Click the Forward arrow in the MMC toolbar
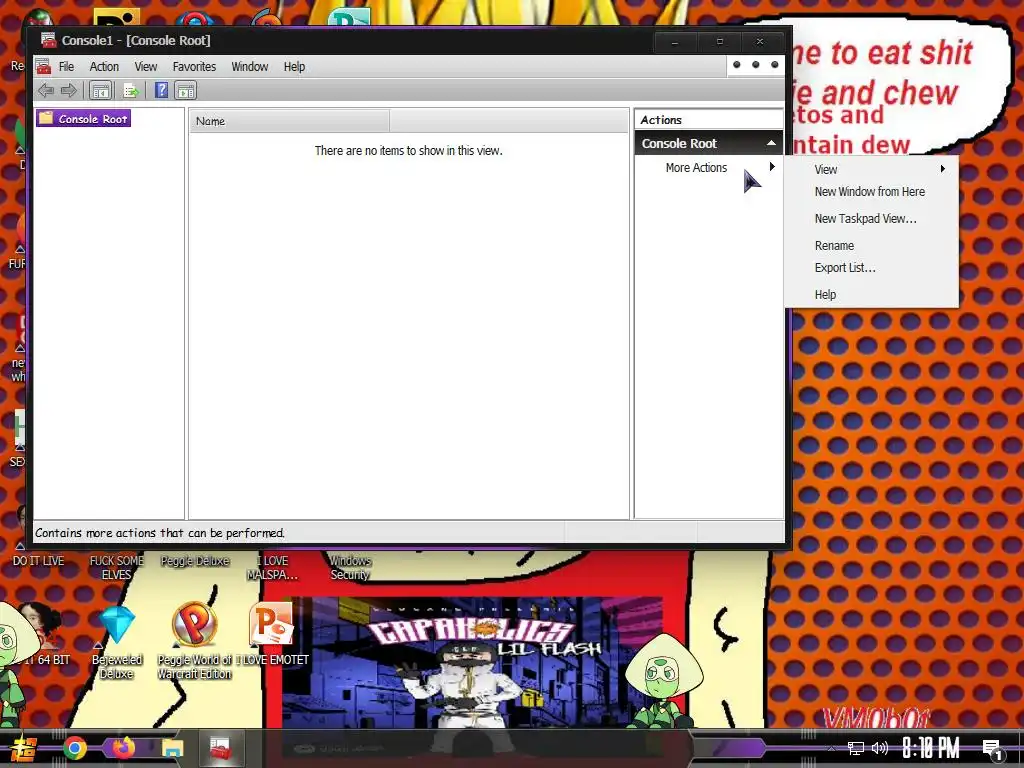Image resolution: width=1024 pixels, height=768 pixels. (69, 91)
